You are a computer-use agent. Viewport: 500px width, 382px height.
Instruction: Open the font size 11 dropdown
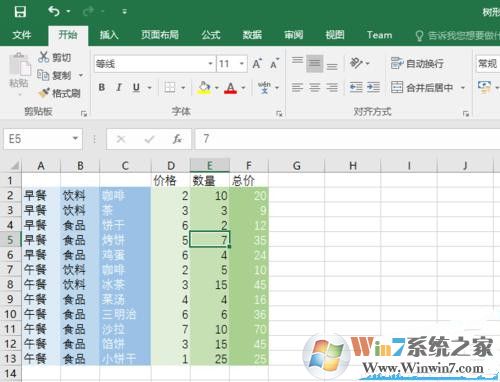(x=242, y=63)
